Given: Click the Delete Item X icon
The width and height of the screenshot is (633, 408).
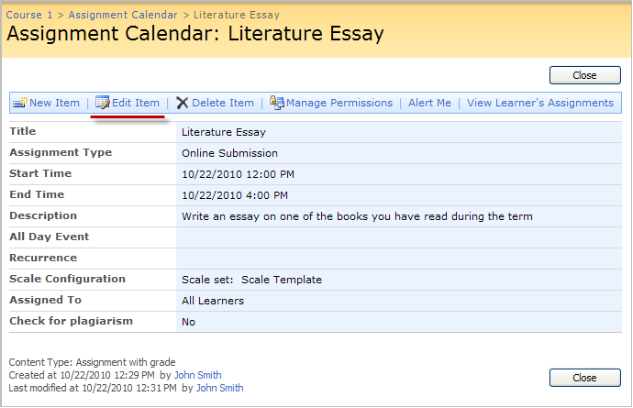Looking at the screenshot, I should pos(182,103).
